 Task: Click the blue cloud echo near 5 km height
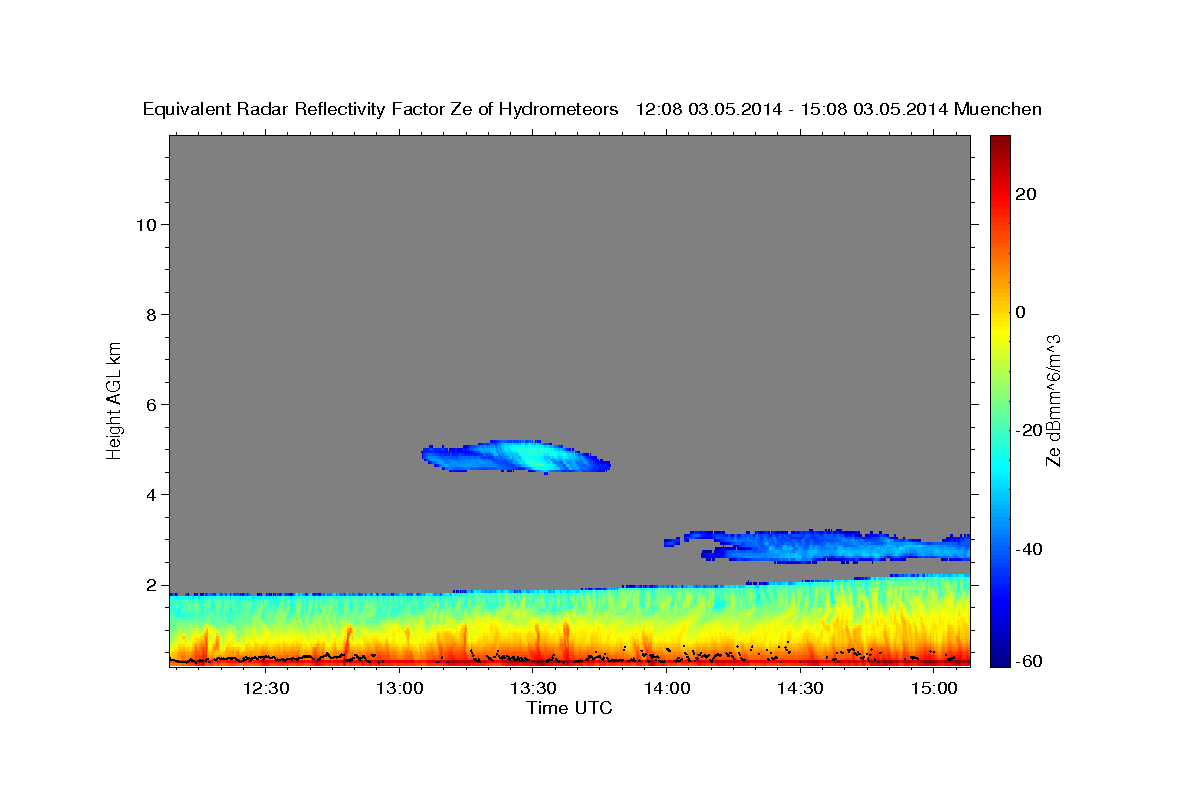coord(516,456)
